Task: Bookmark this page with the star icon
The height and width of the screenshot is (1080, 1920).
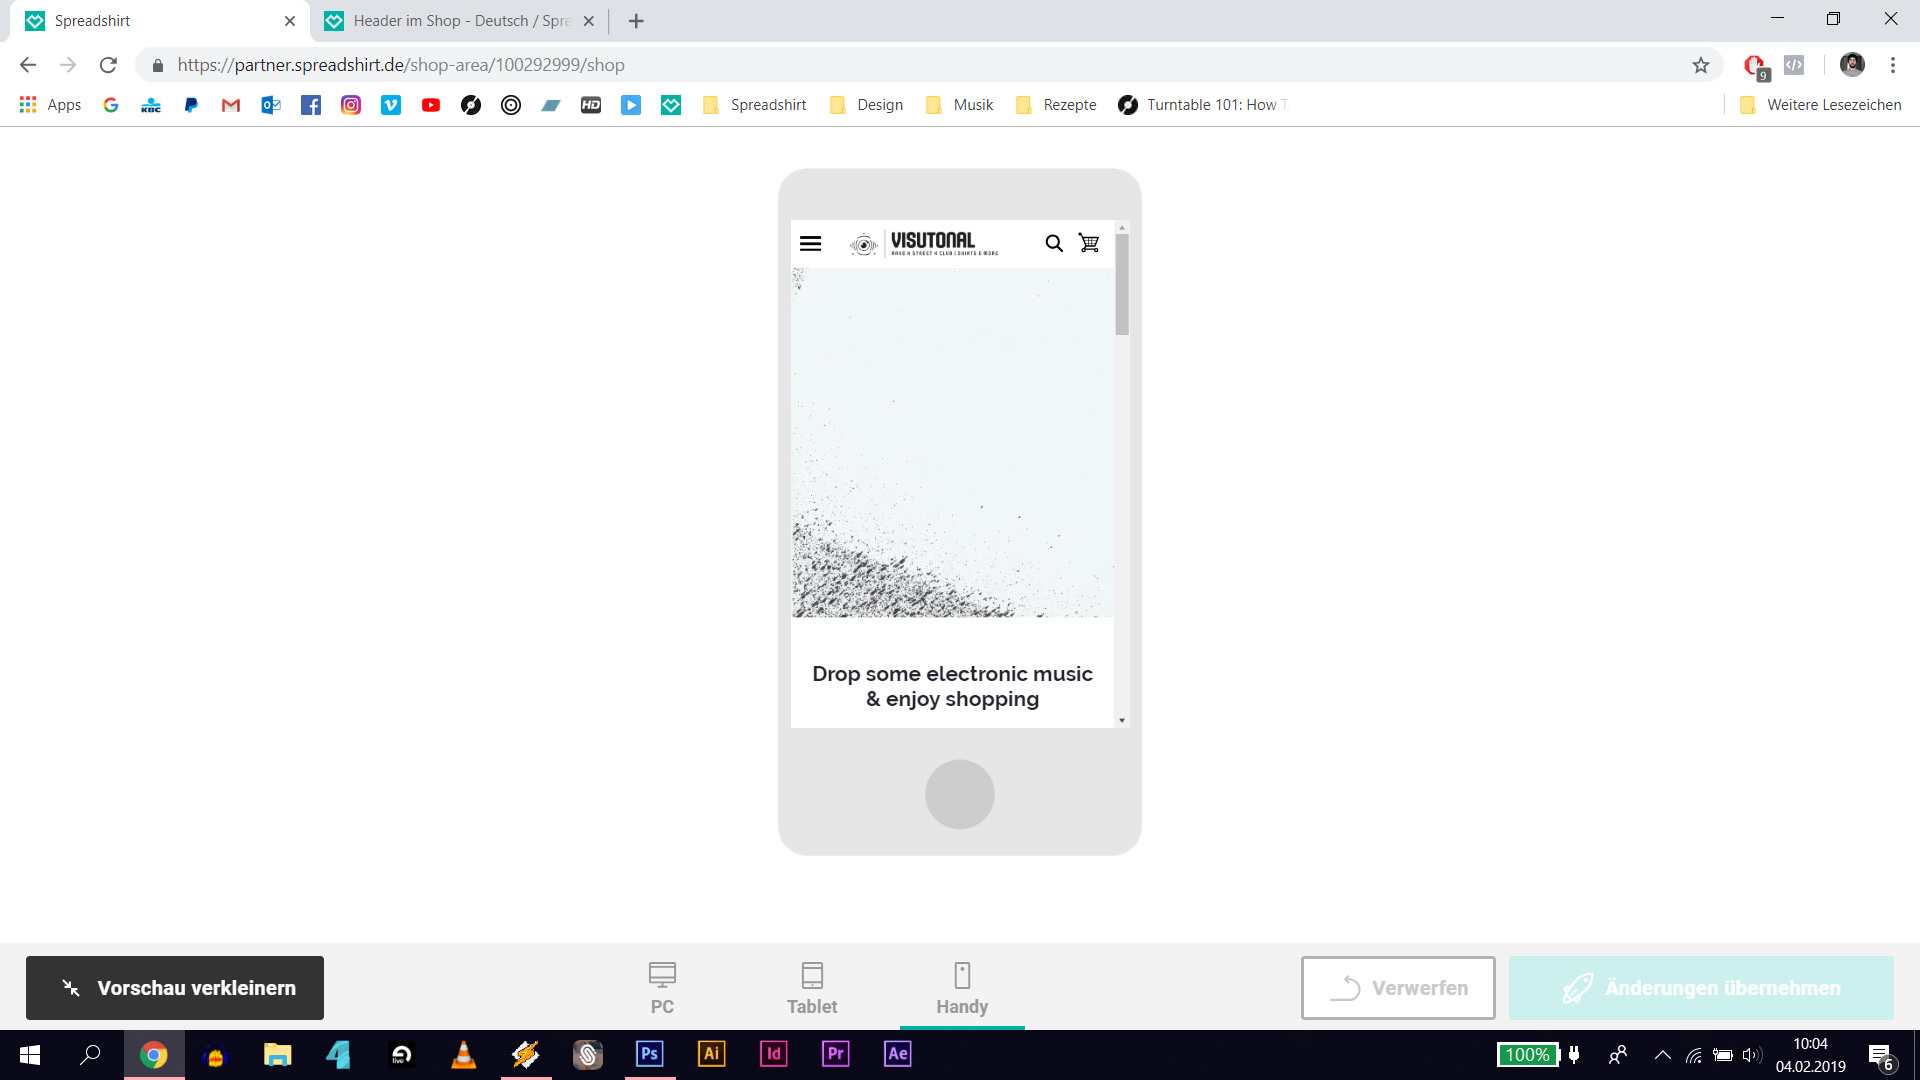Action: (x=1700, y=65)
